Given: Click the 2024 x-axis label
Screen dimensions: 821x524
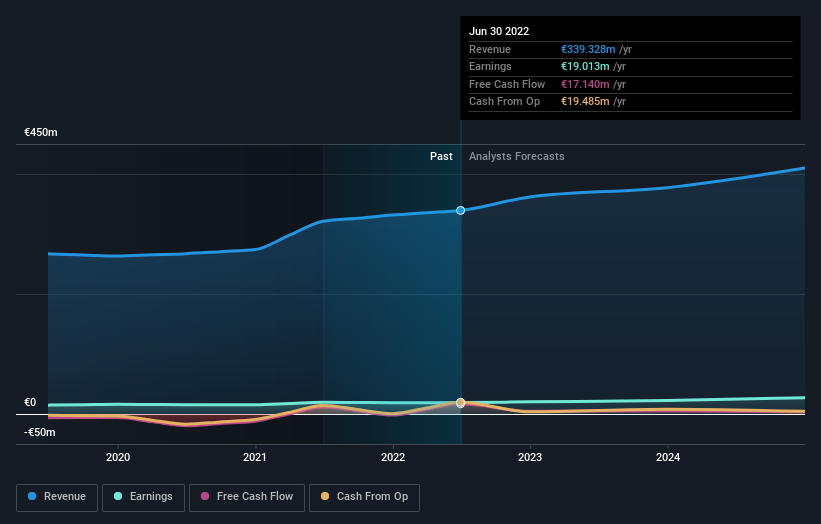Looking at the screenshot, I should point(668,458).
